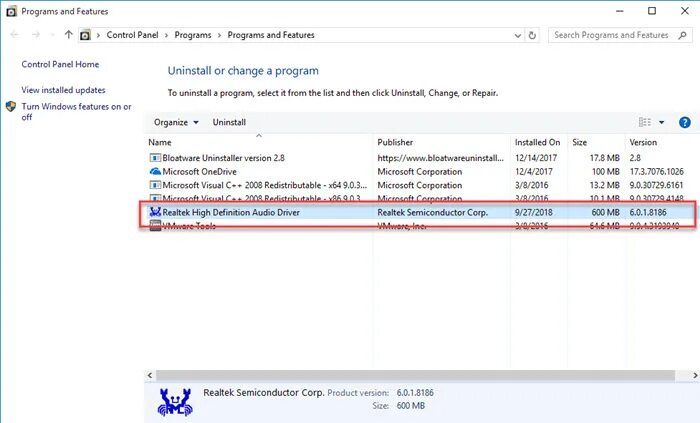Click the 9/27/2018 install date cell
700x423 pixels.
[533, 212]
